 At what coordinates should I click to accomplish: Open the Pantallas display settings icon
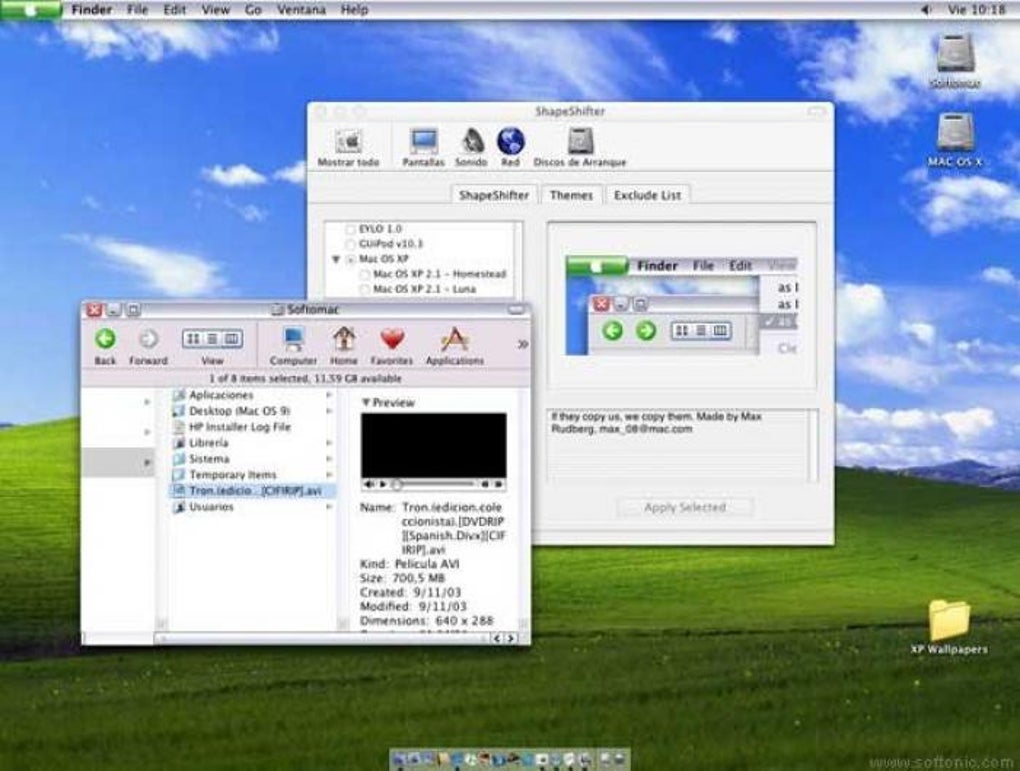tap(423, 142)
